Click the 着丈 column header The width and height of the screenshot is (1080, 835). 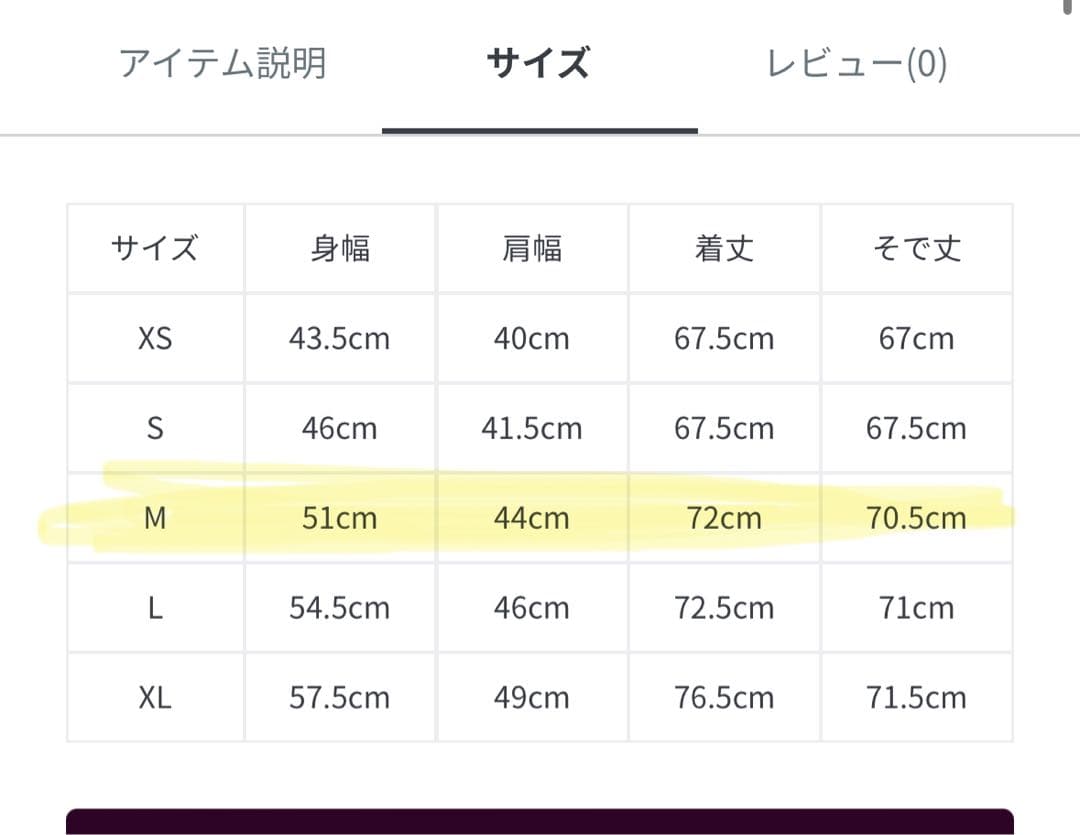(724, 248)
